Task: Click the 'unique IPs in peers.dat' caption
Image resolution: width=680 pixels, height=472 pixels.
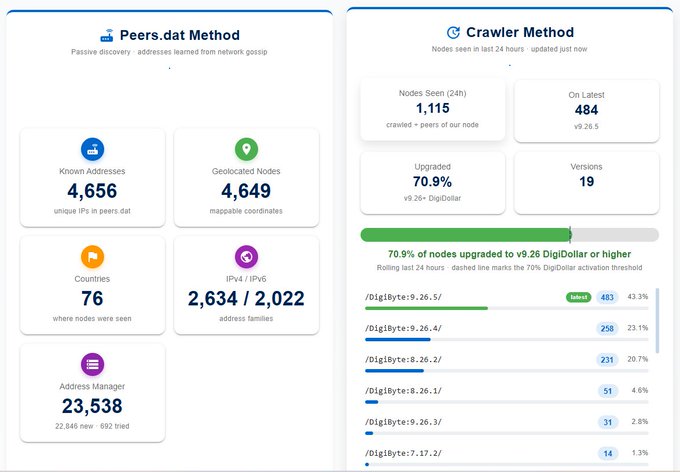Action: (92, 211)
